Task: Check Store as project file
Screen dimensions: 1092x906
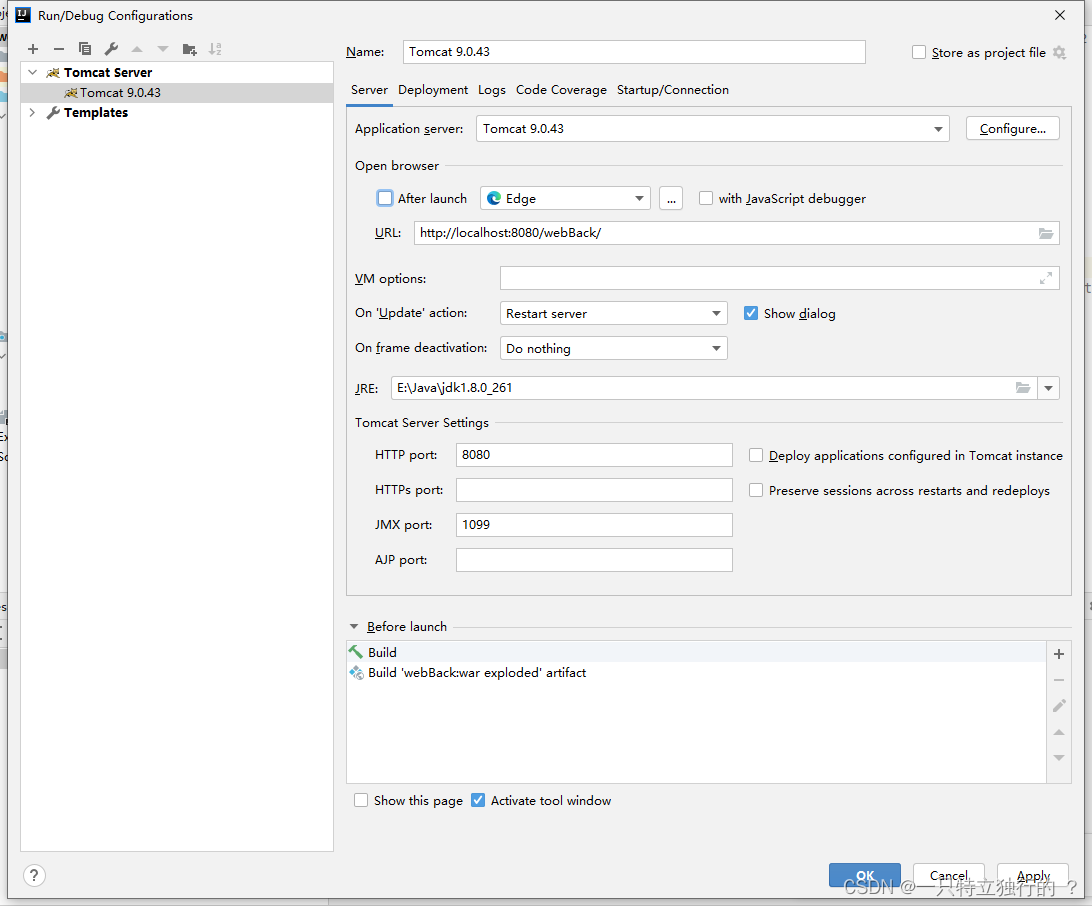Action: 918,52
